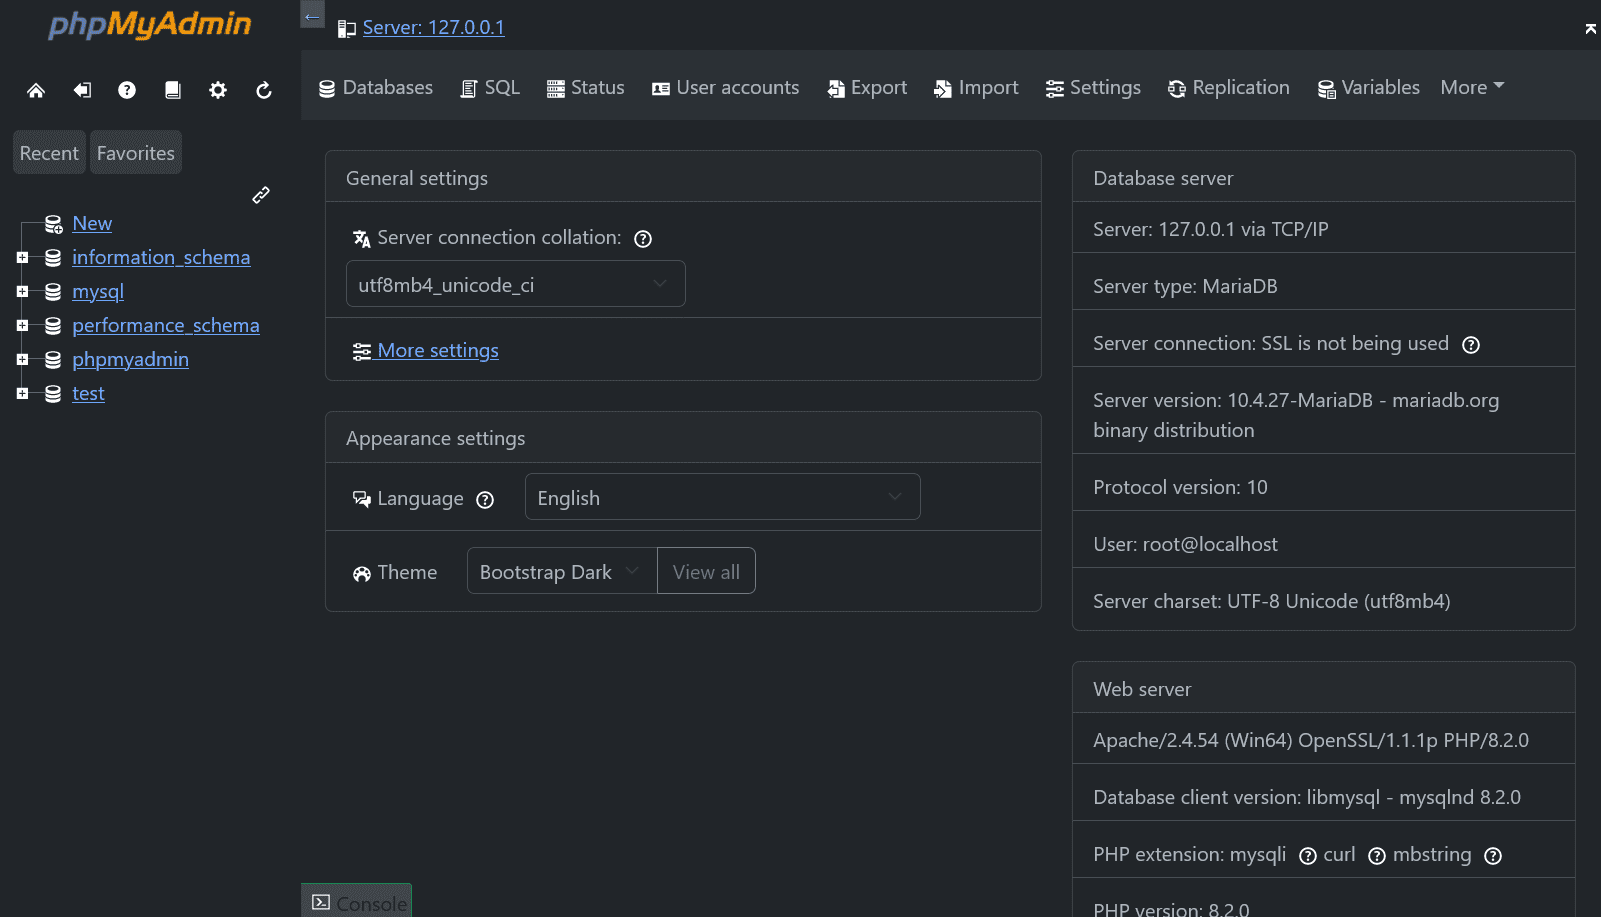This screenshot has height=917, width=1601.
Task: Click the test database icon
Action: pos(53,394)
